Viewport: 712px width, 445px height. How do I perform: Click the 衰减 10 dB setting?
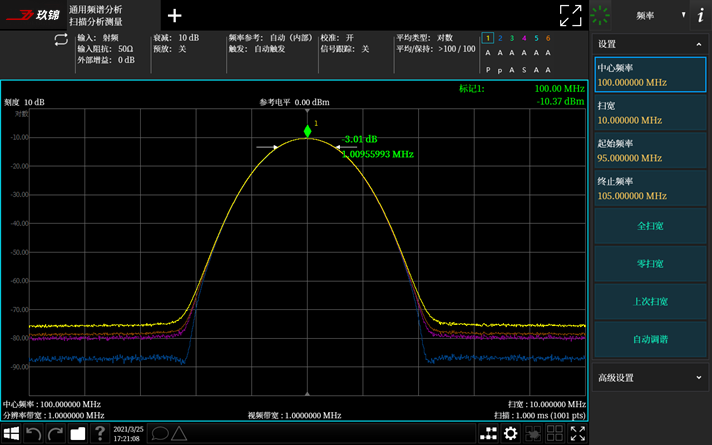(176, 38)
